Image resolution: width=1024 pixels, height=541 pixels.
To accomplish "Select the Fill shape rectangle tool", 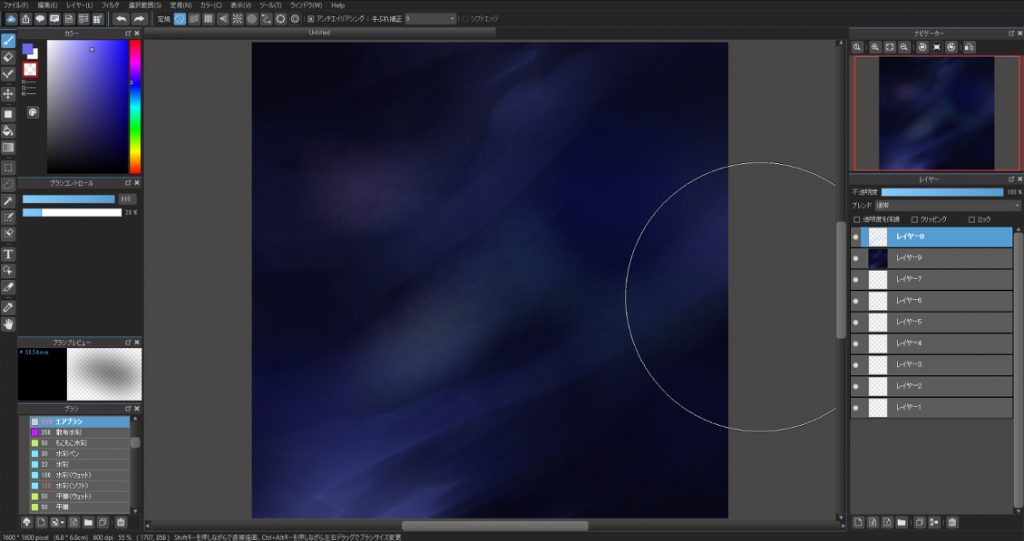I will click(x=8, y=114).
